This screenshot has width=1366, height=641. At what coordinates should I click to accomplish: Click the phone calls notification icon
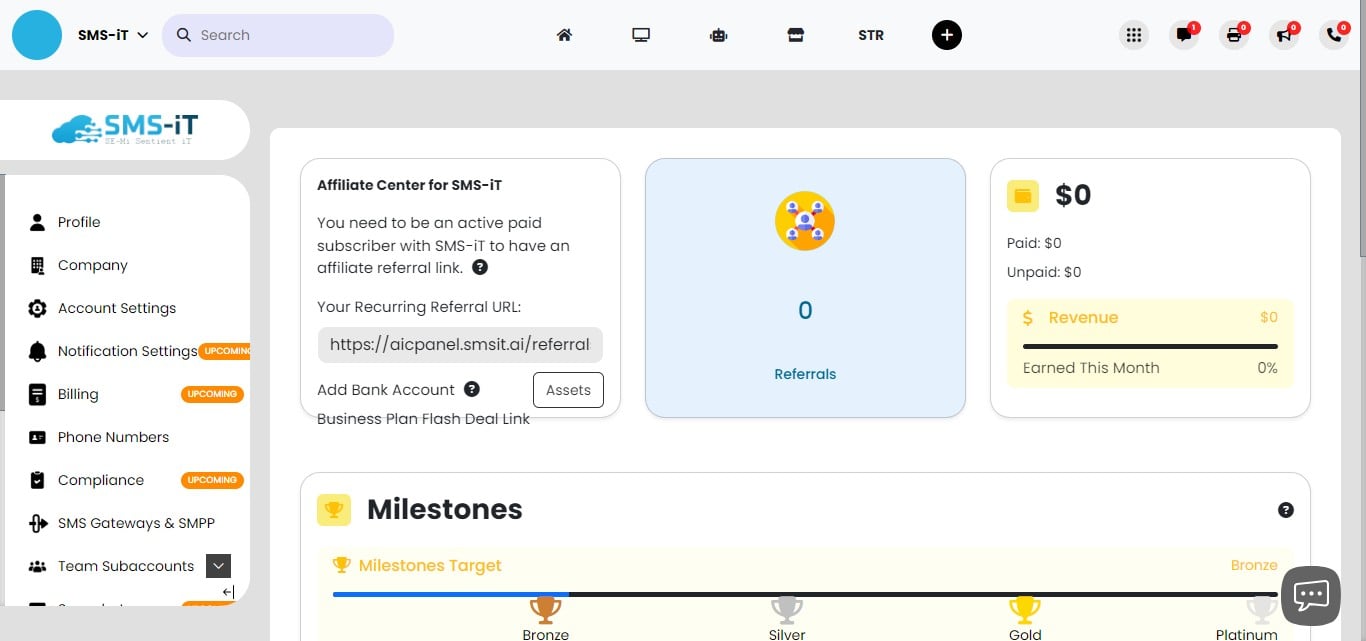(x=1334, y=35)
